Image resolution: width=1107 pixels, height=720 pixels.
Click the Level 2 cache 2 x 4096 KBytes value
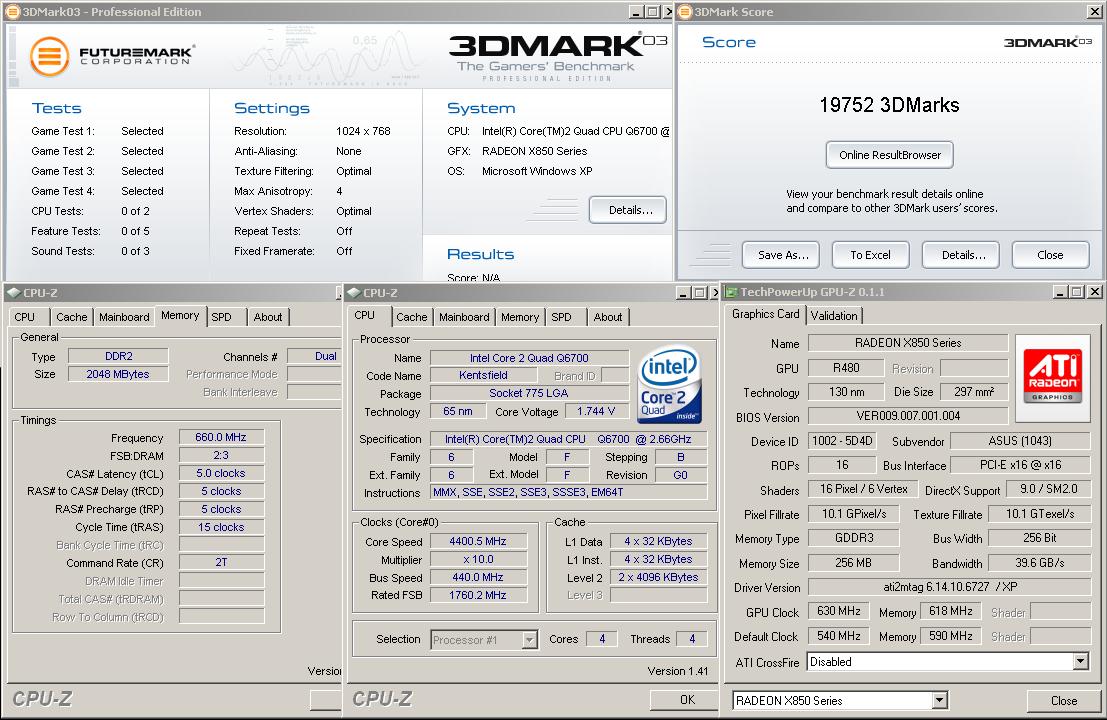(x=659, y=577)
